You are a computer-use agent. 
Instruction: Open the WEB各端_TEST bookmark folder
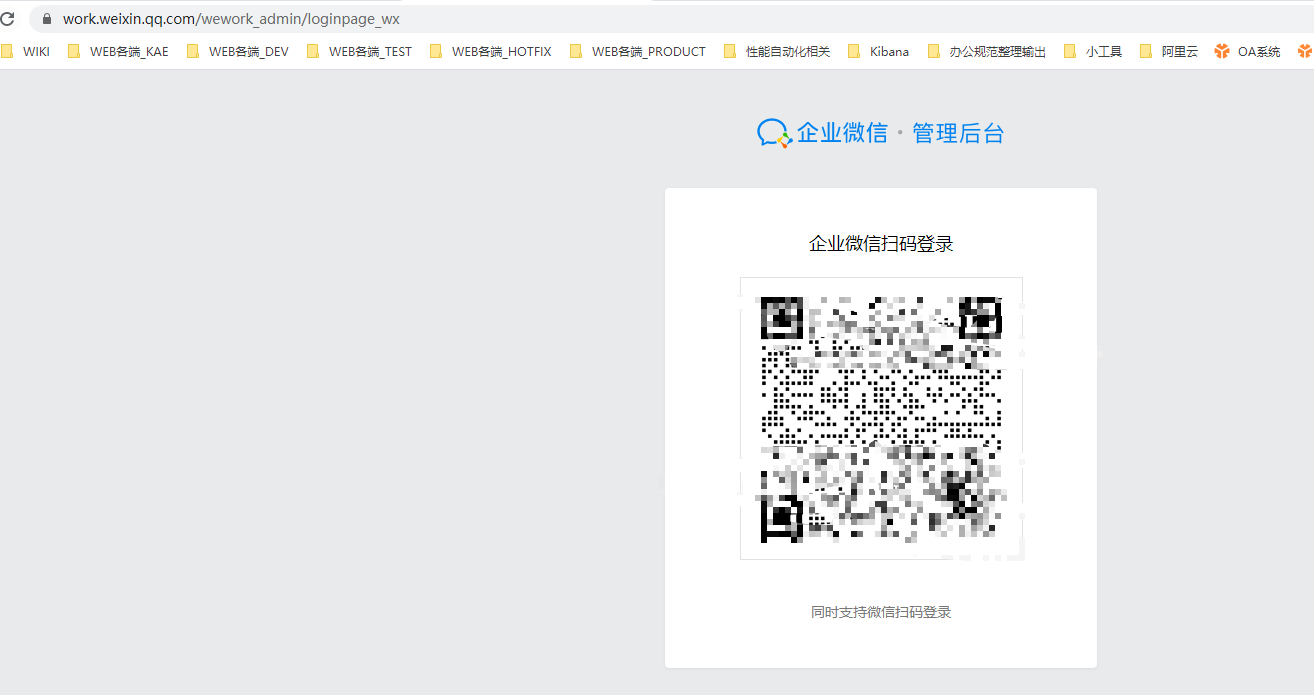(x=359, y=51)
